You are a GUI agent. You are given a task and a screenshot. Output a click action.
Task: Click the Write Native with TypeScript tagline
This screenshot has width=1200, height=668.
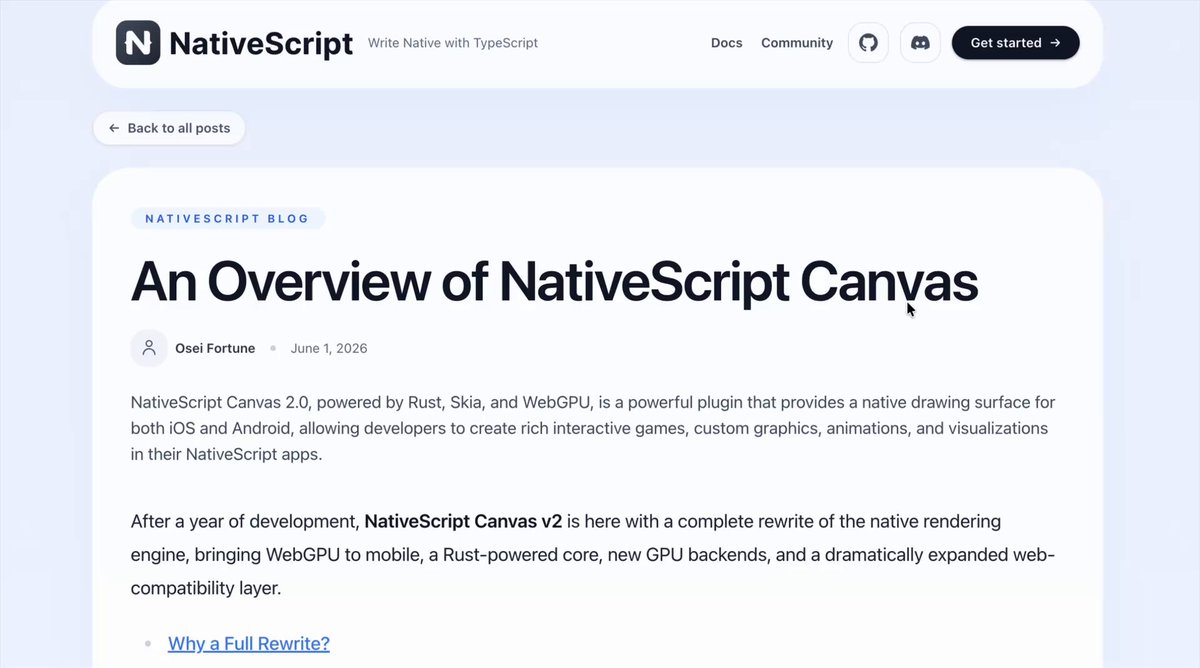[x=453, y=43]
